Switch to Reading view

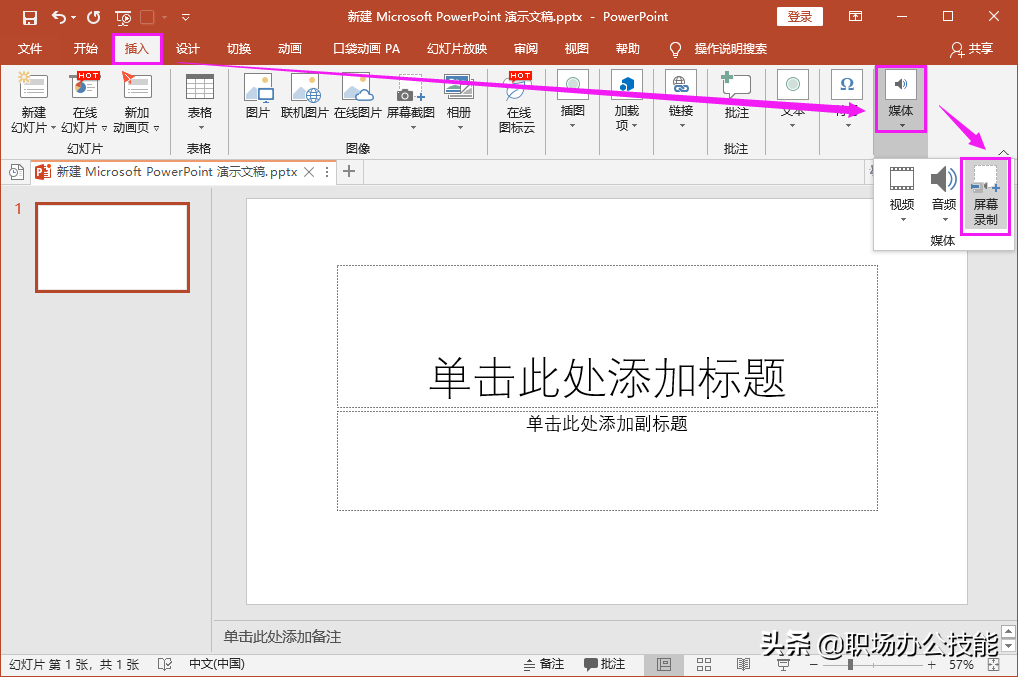pyautogui.click(x=743, y=665)
